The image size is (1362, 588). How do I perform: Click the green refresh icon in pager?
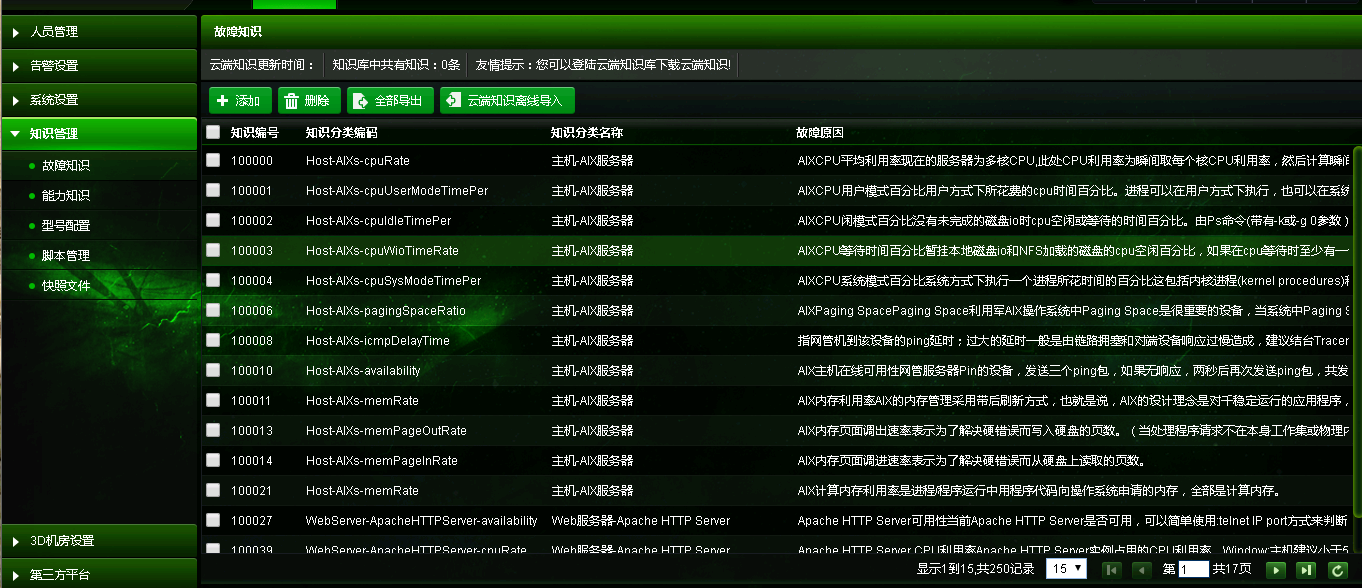click(x=1337, y=570)
